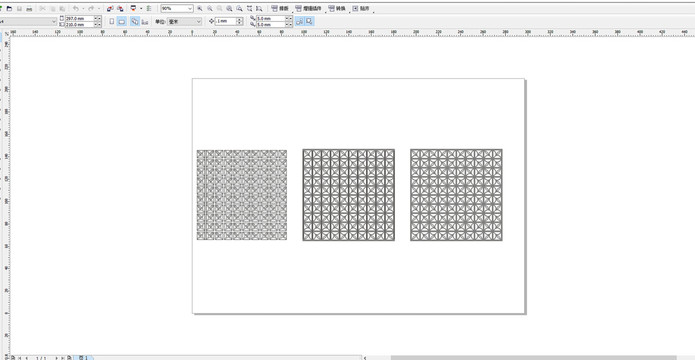
Task: Click the 排版 toolbar button
Action: pos(280,8)
